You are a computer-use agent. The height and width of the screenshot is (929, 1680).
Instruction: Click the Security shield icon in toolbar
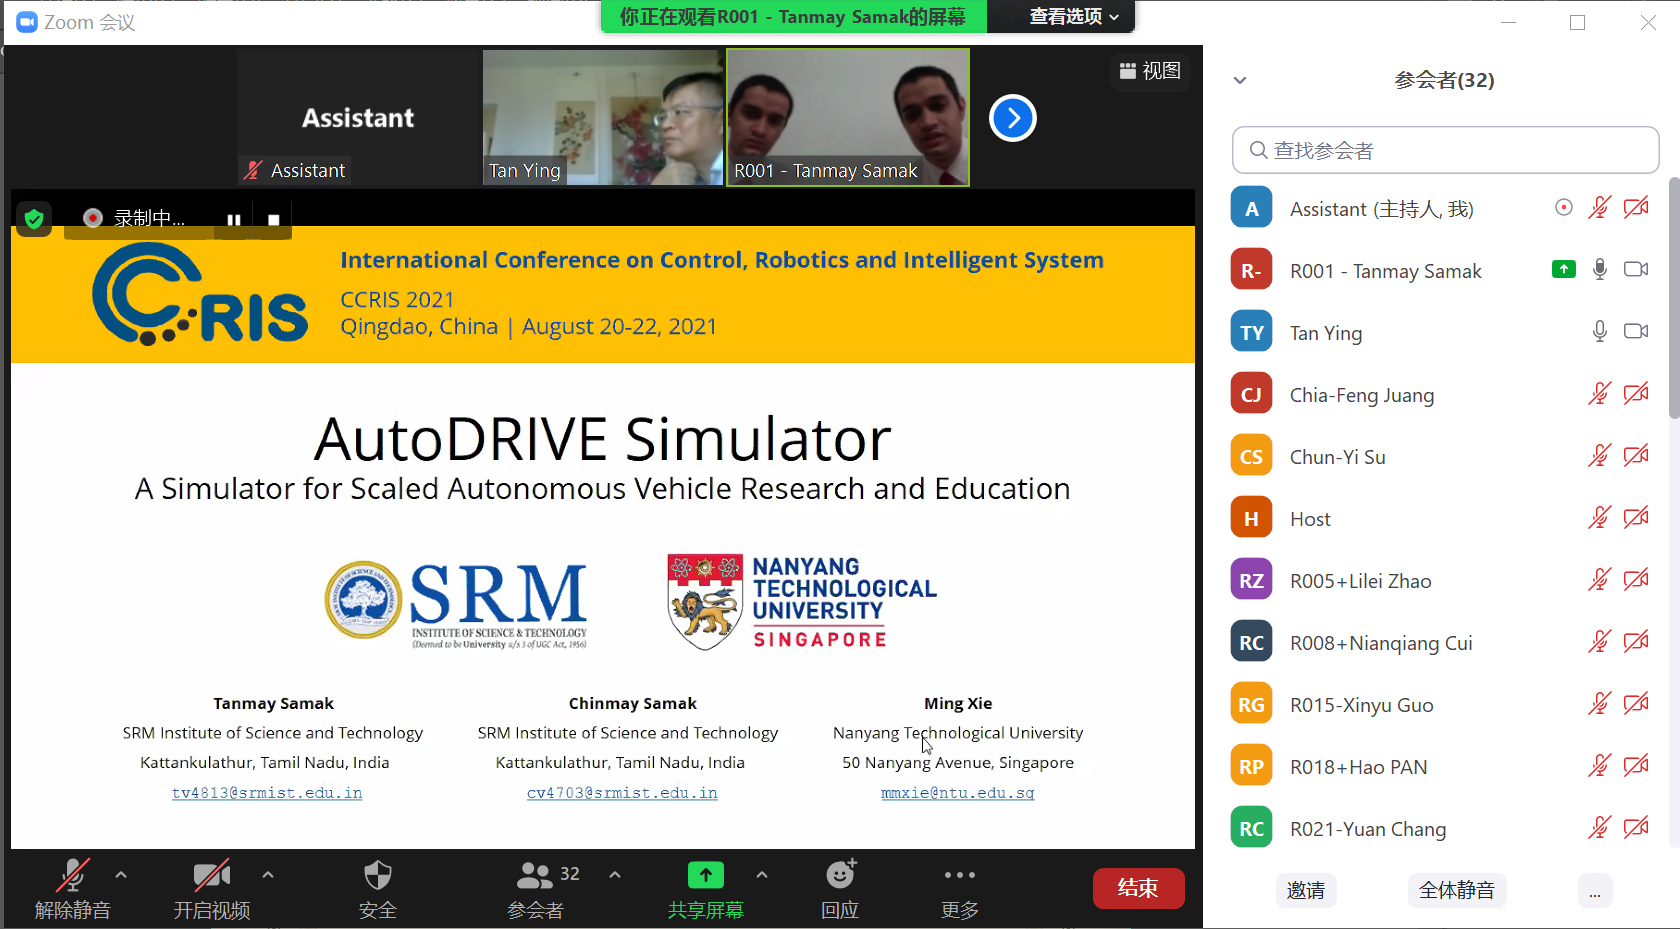click(x=377, y=876)
